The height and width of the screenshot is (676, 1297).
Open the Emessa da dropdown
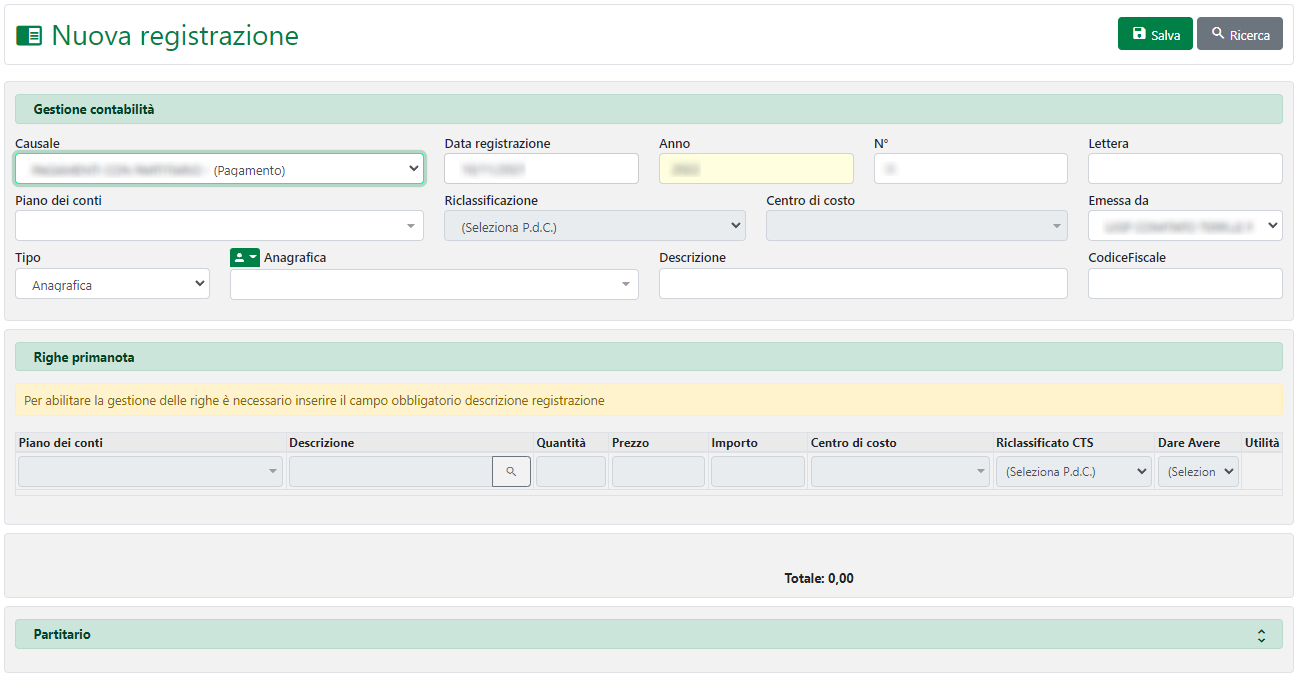(x=1184, y=226)
